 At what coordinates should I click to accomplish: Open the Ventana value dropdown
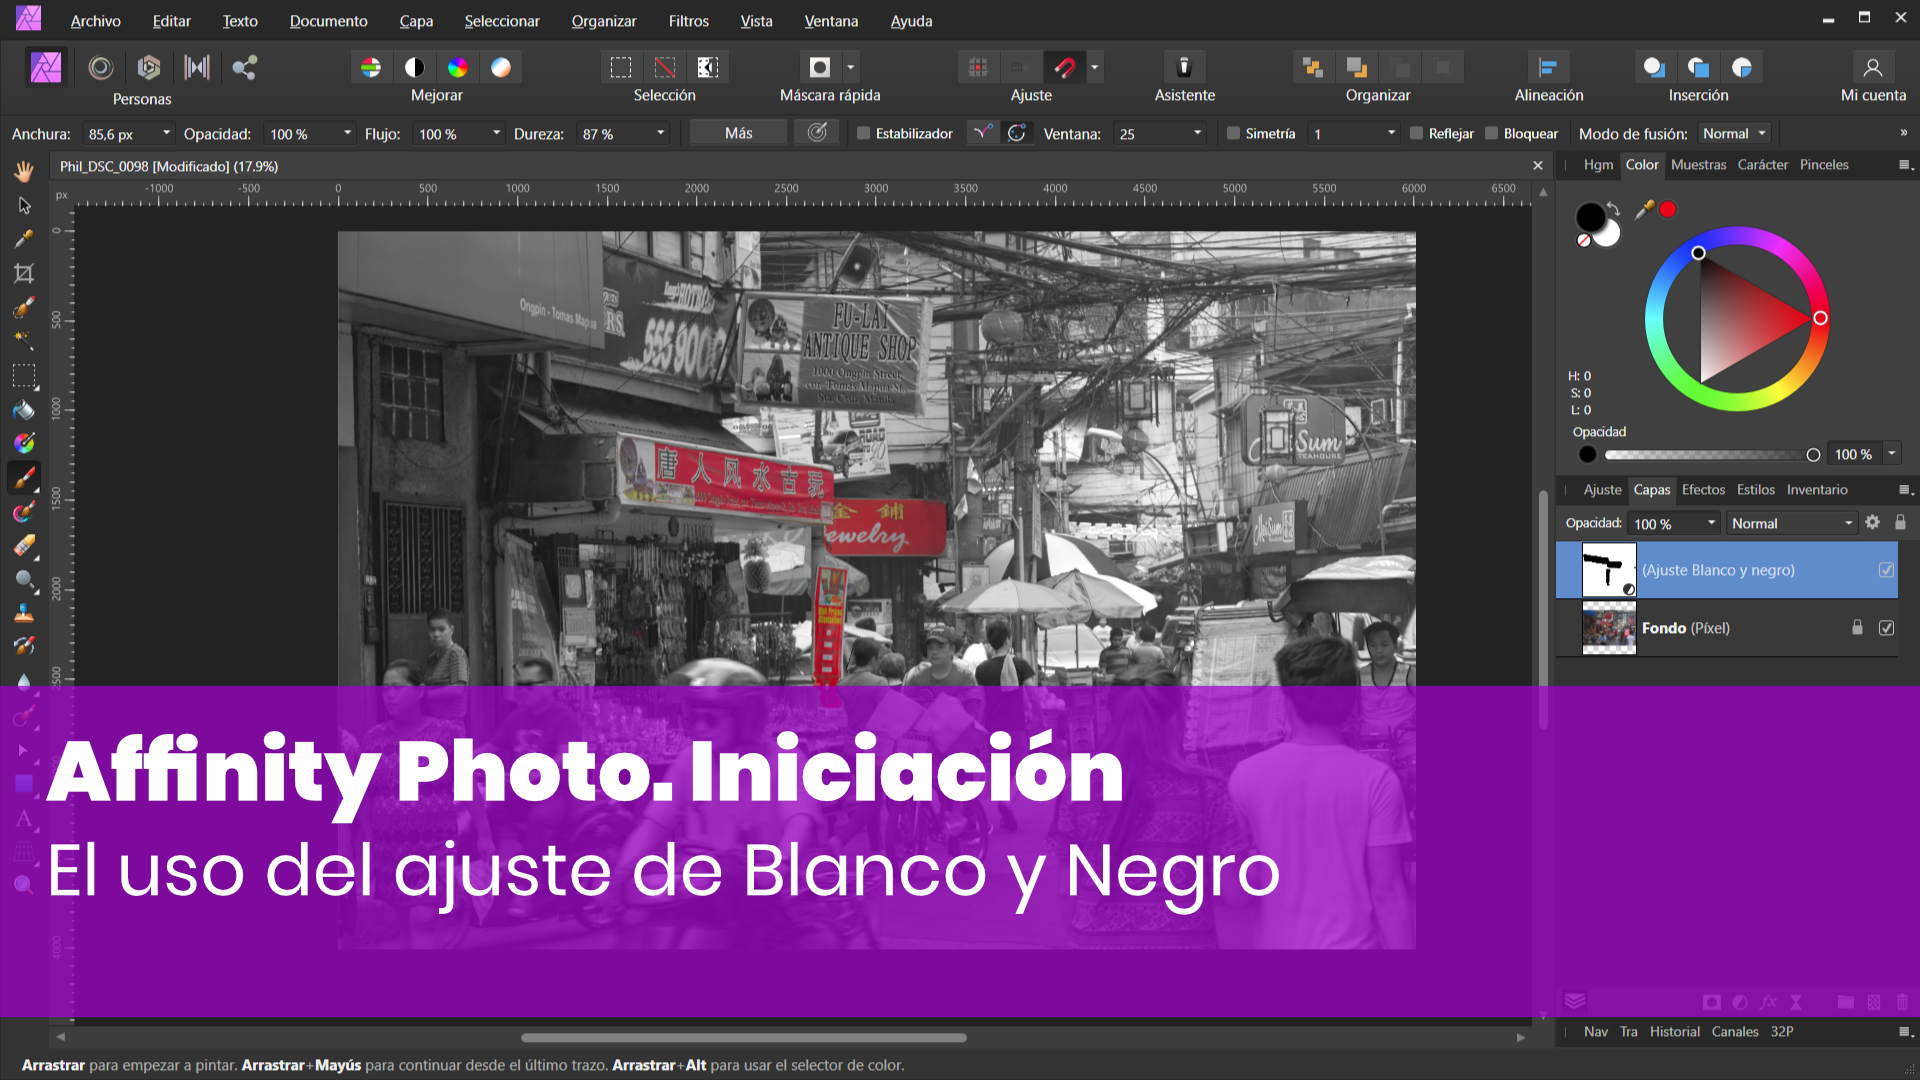pyautogui.click(x=1197, y=133)
